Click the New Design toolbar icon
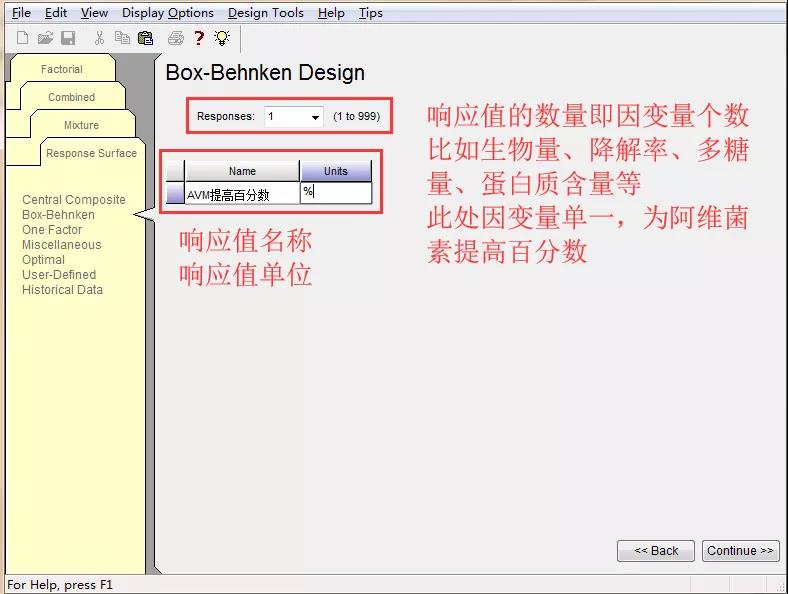Image resolution: width=788 pixels, height=594 pixels. click(x=22, y=38)
